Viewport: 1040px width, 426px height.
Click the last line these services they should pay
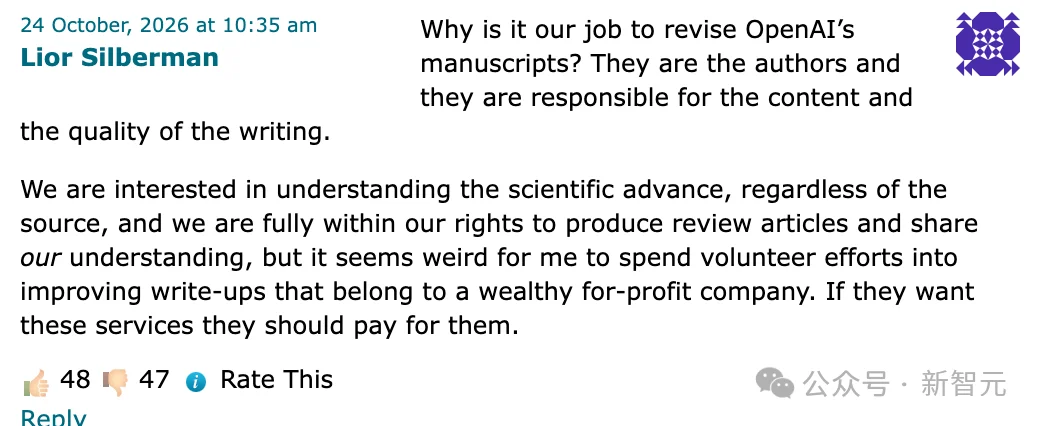(x=269, y=326)
